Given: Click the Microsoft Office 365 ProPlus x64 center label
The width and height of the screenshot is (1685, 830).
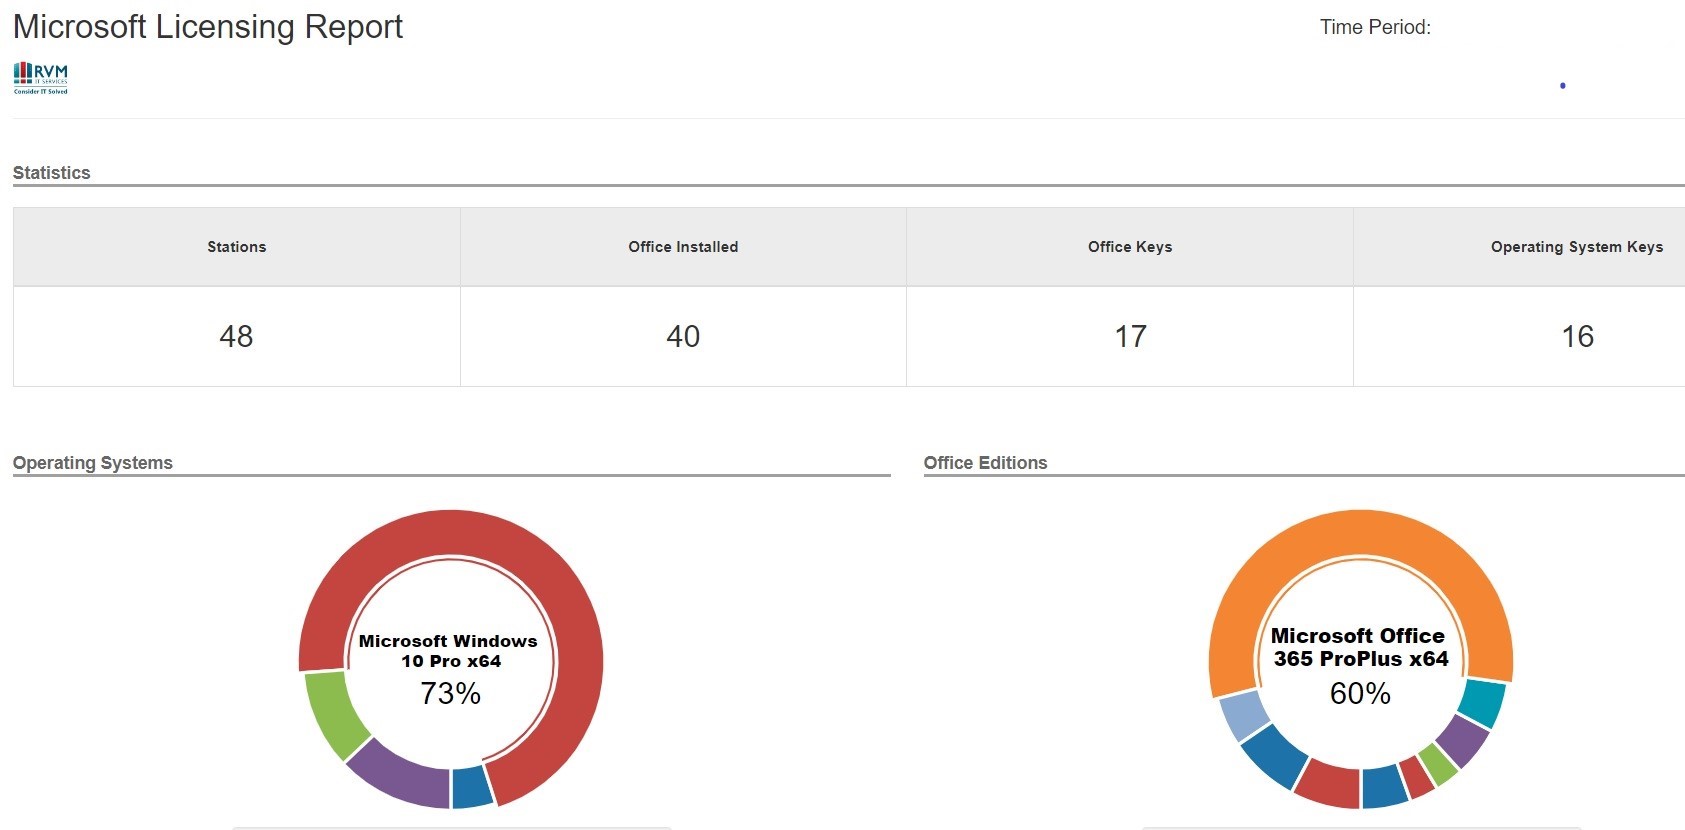Looking at the screenshot, I should pos(1360,647).
